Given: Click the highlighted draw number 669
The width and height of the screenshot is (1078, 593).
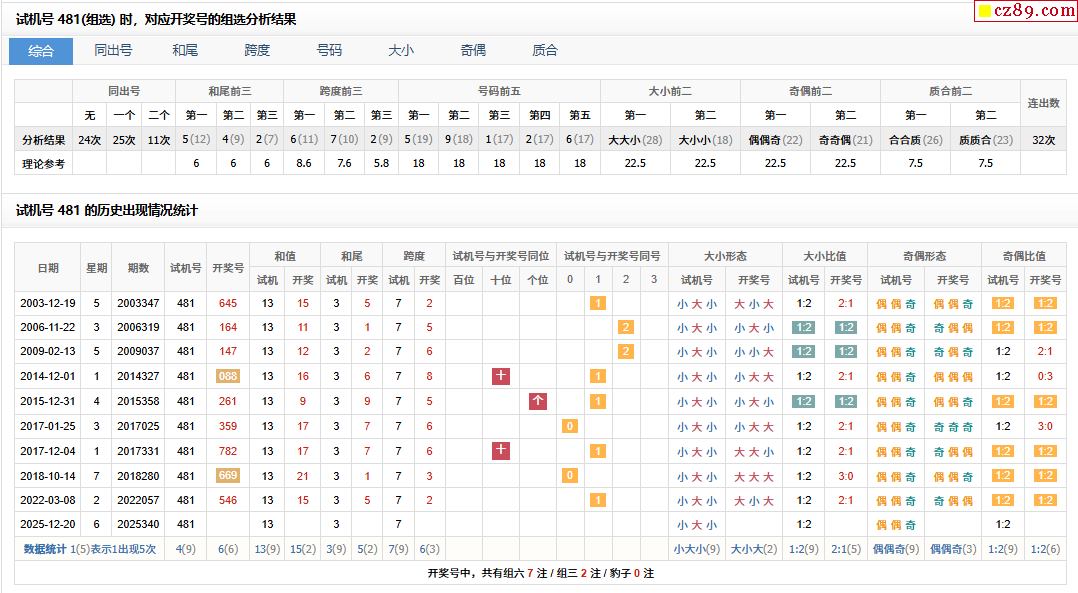Looking at the screenshot, I should [228, 475].
